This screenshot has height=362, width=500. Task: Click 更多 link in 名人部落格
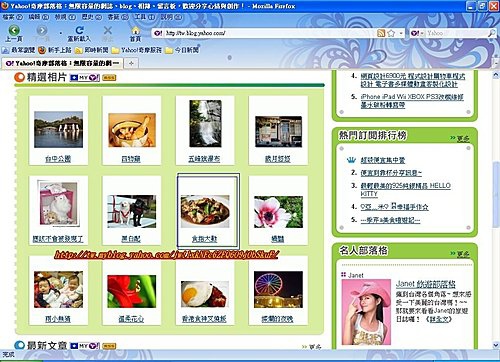click(x=463, y=254)
